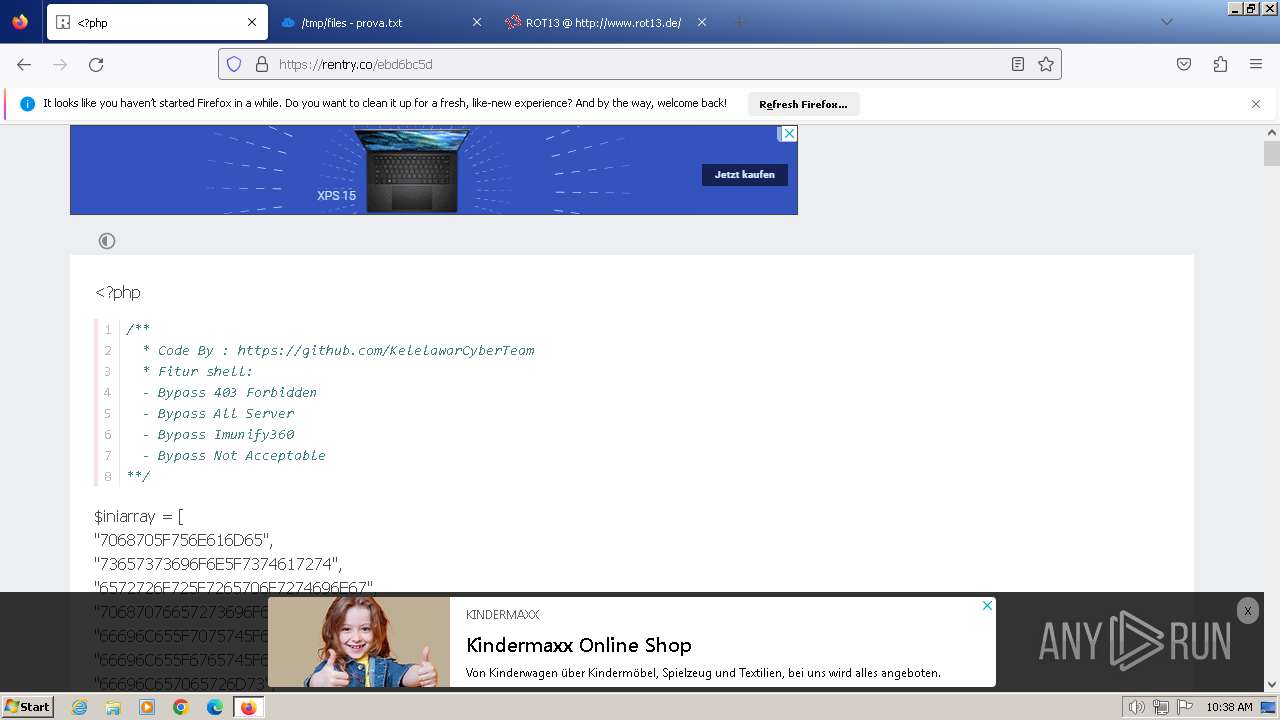Screen dimensions: 1280x720
Task: Click the "73657373696F6E5F7374617274" string
Action: pyautogui.click(x=218, y=565)
